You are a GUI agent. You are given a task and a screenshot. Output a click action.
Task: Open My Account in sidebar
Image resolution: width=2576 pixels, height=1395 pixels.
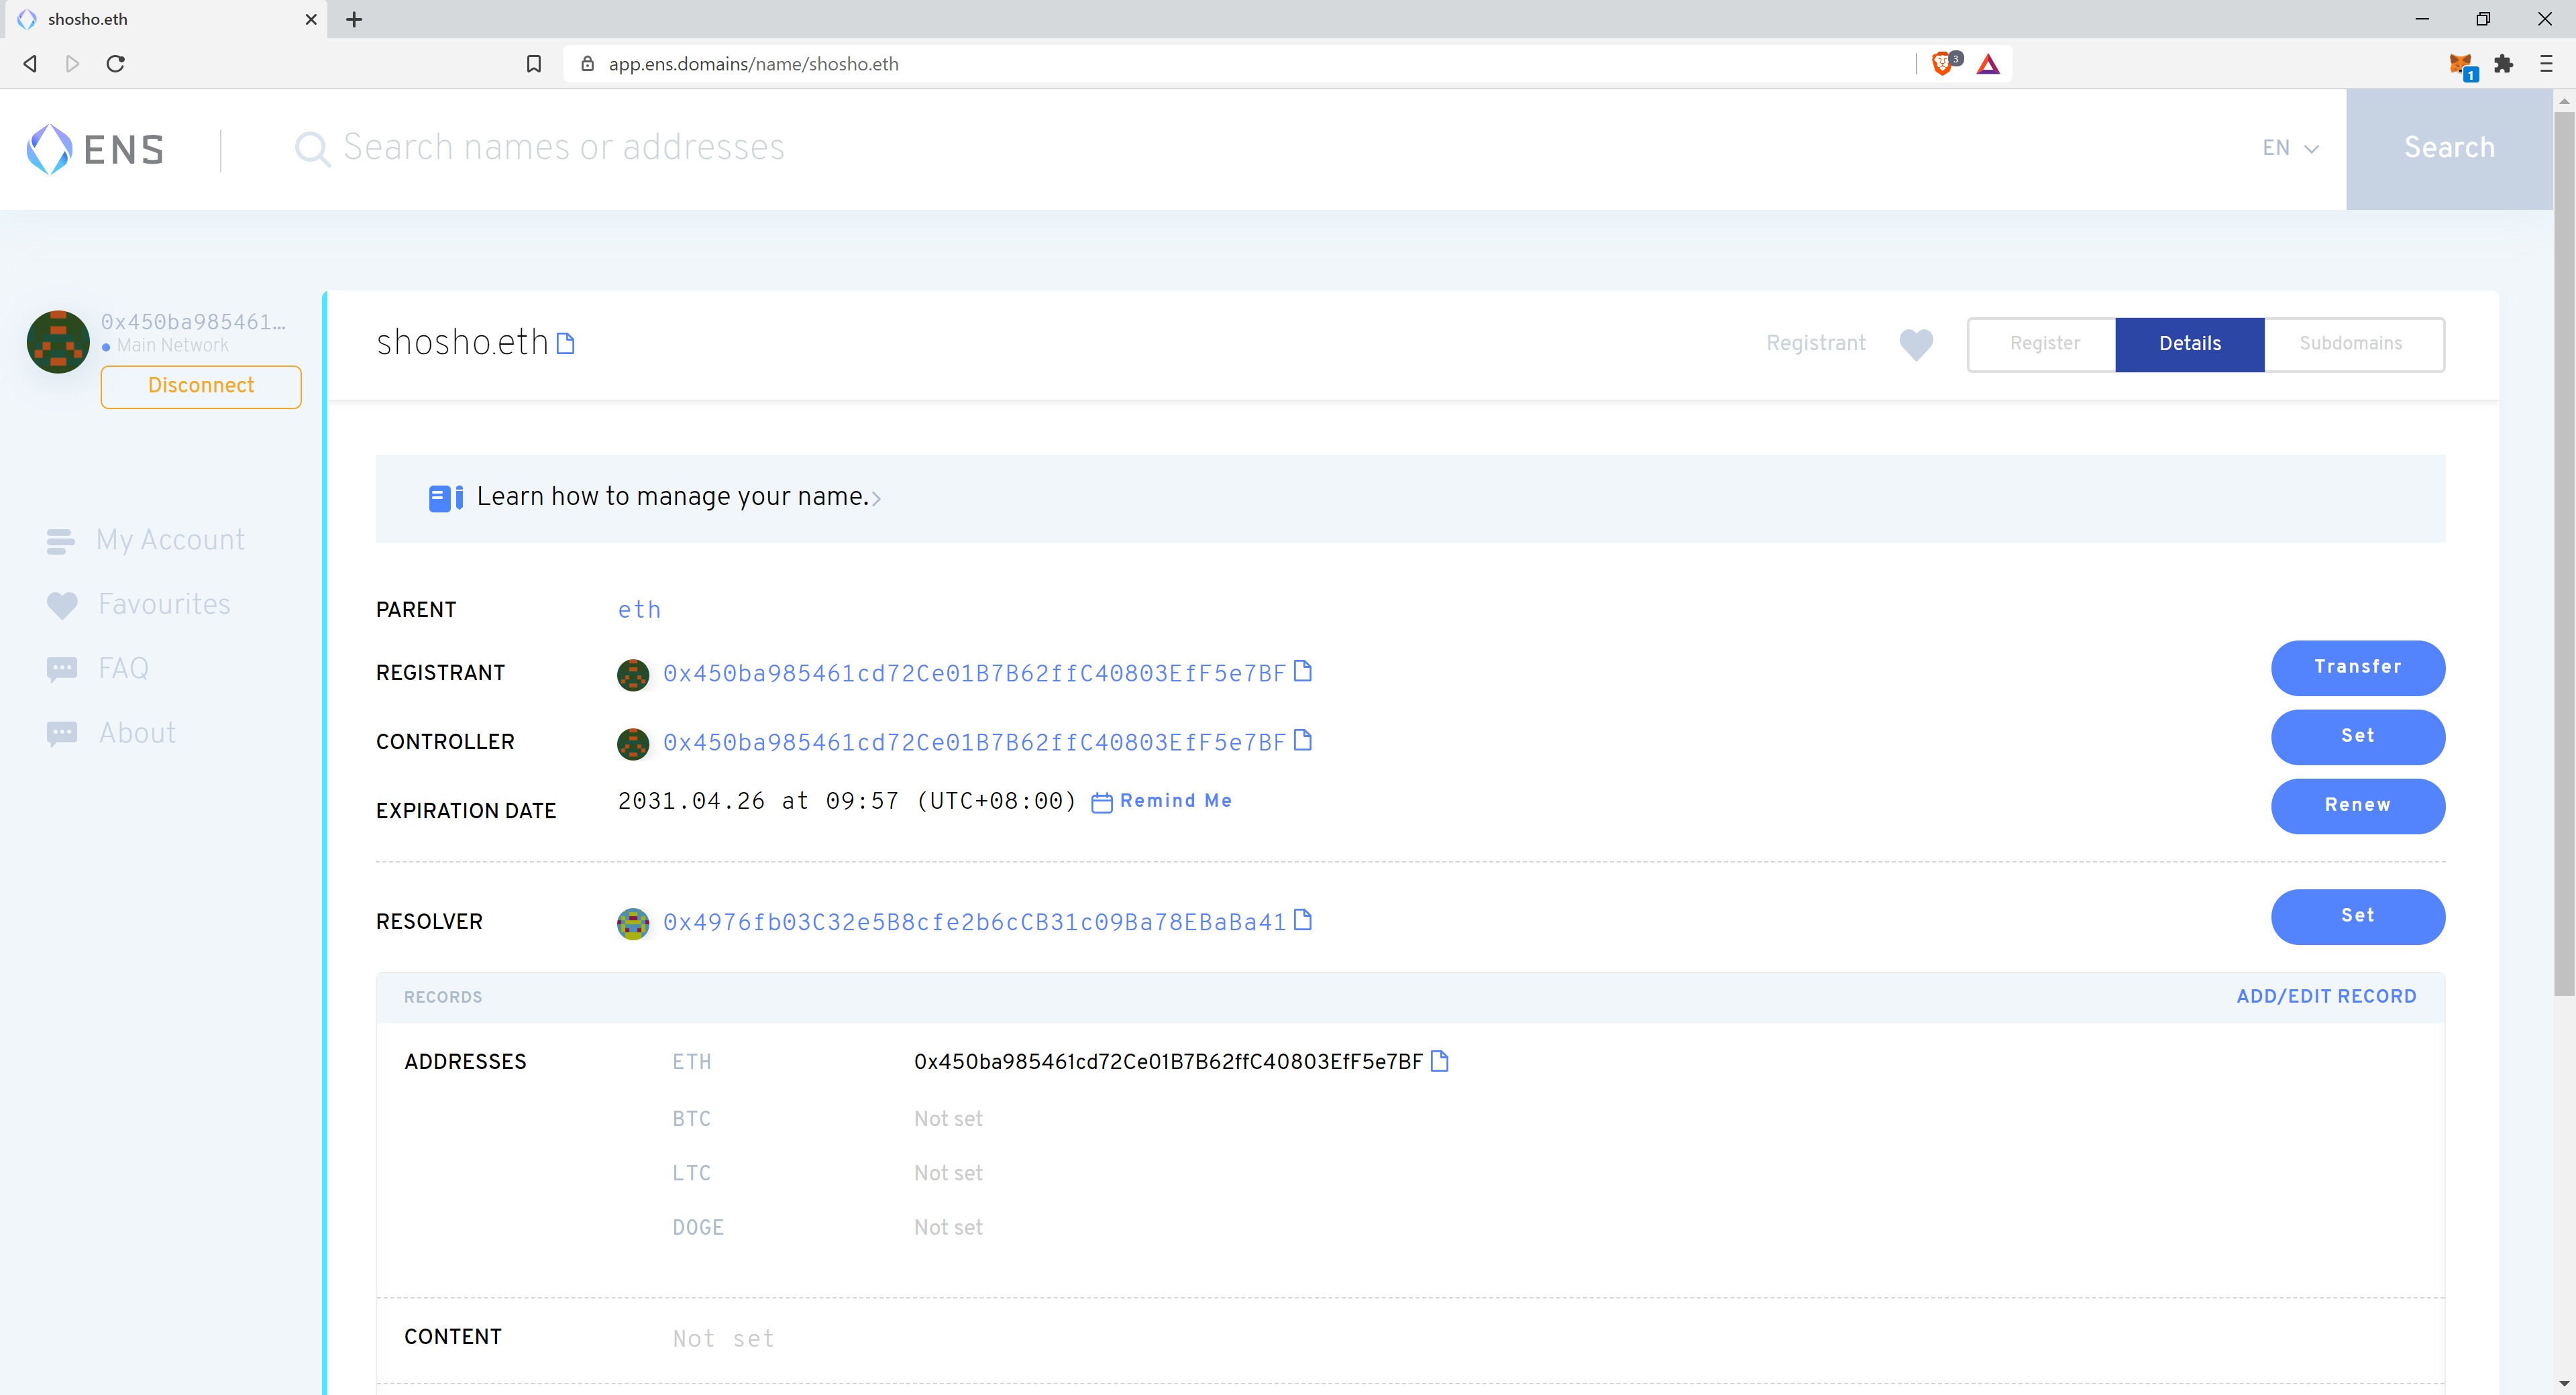click(170, 540)
